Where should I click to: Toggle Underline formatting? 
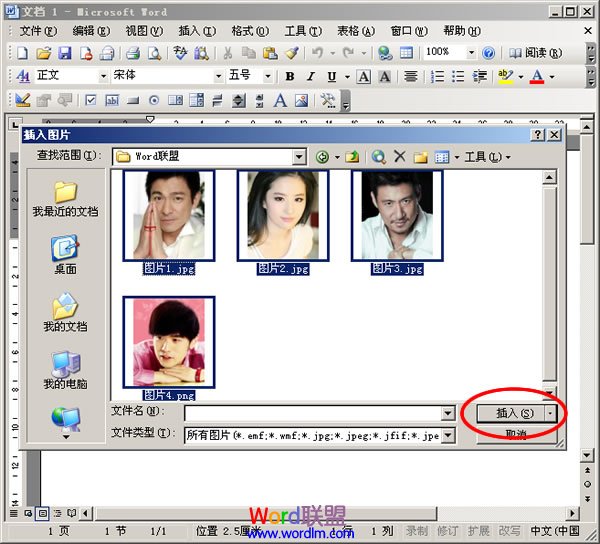pyautogui.click(x=331, y=77)
